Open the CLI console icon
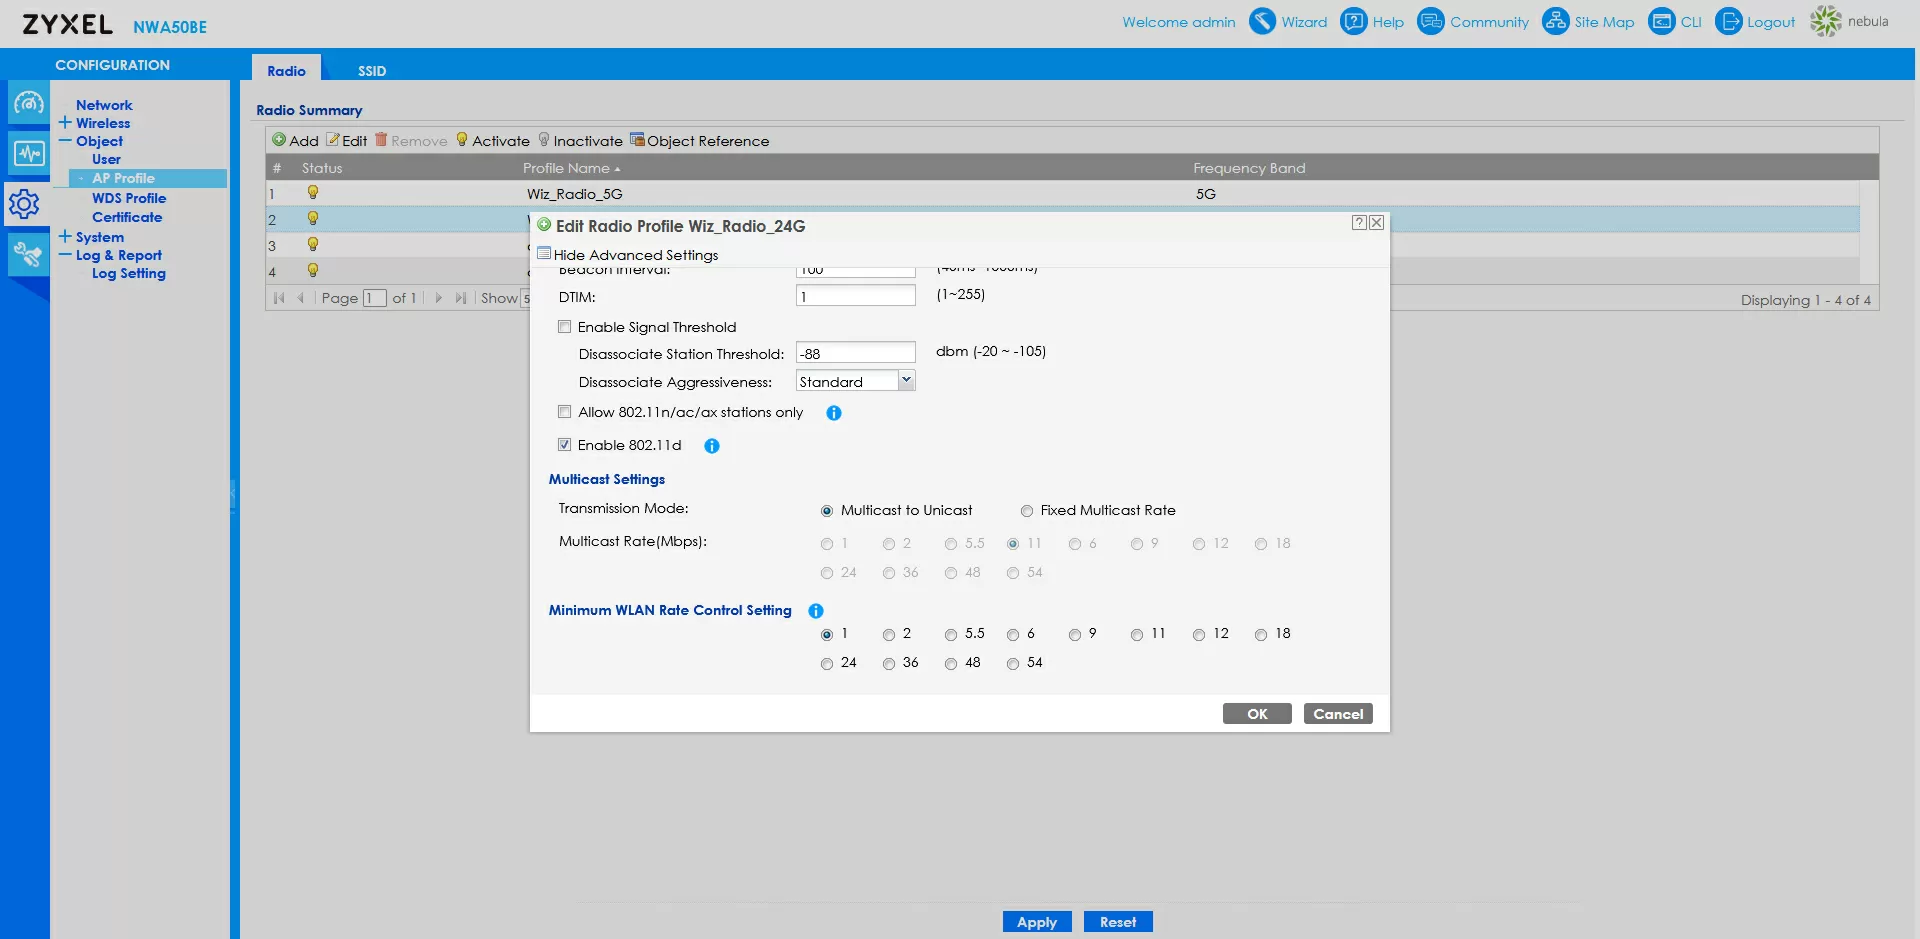The height and width of the screenshot is (939, 1920). pos(1661,21)
